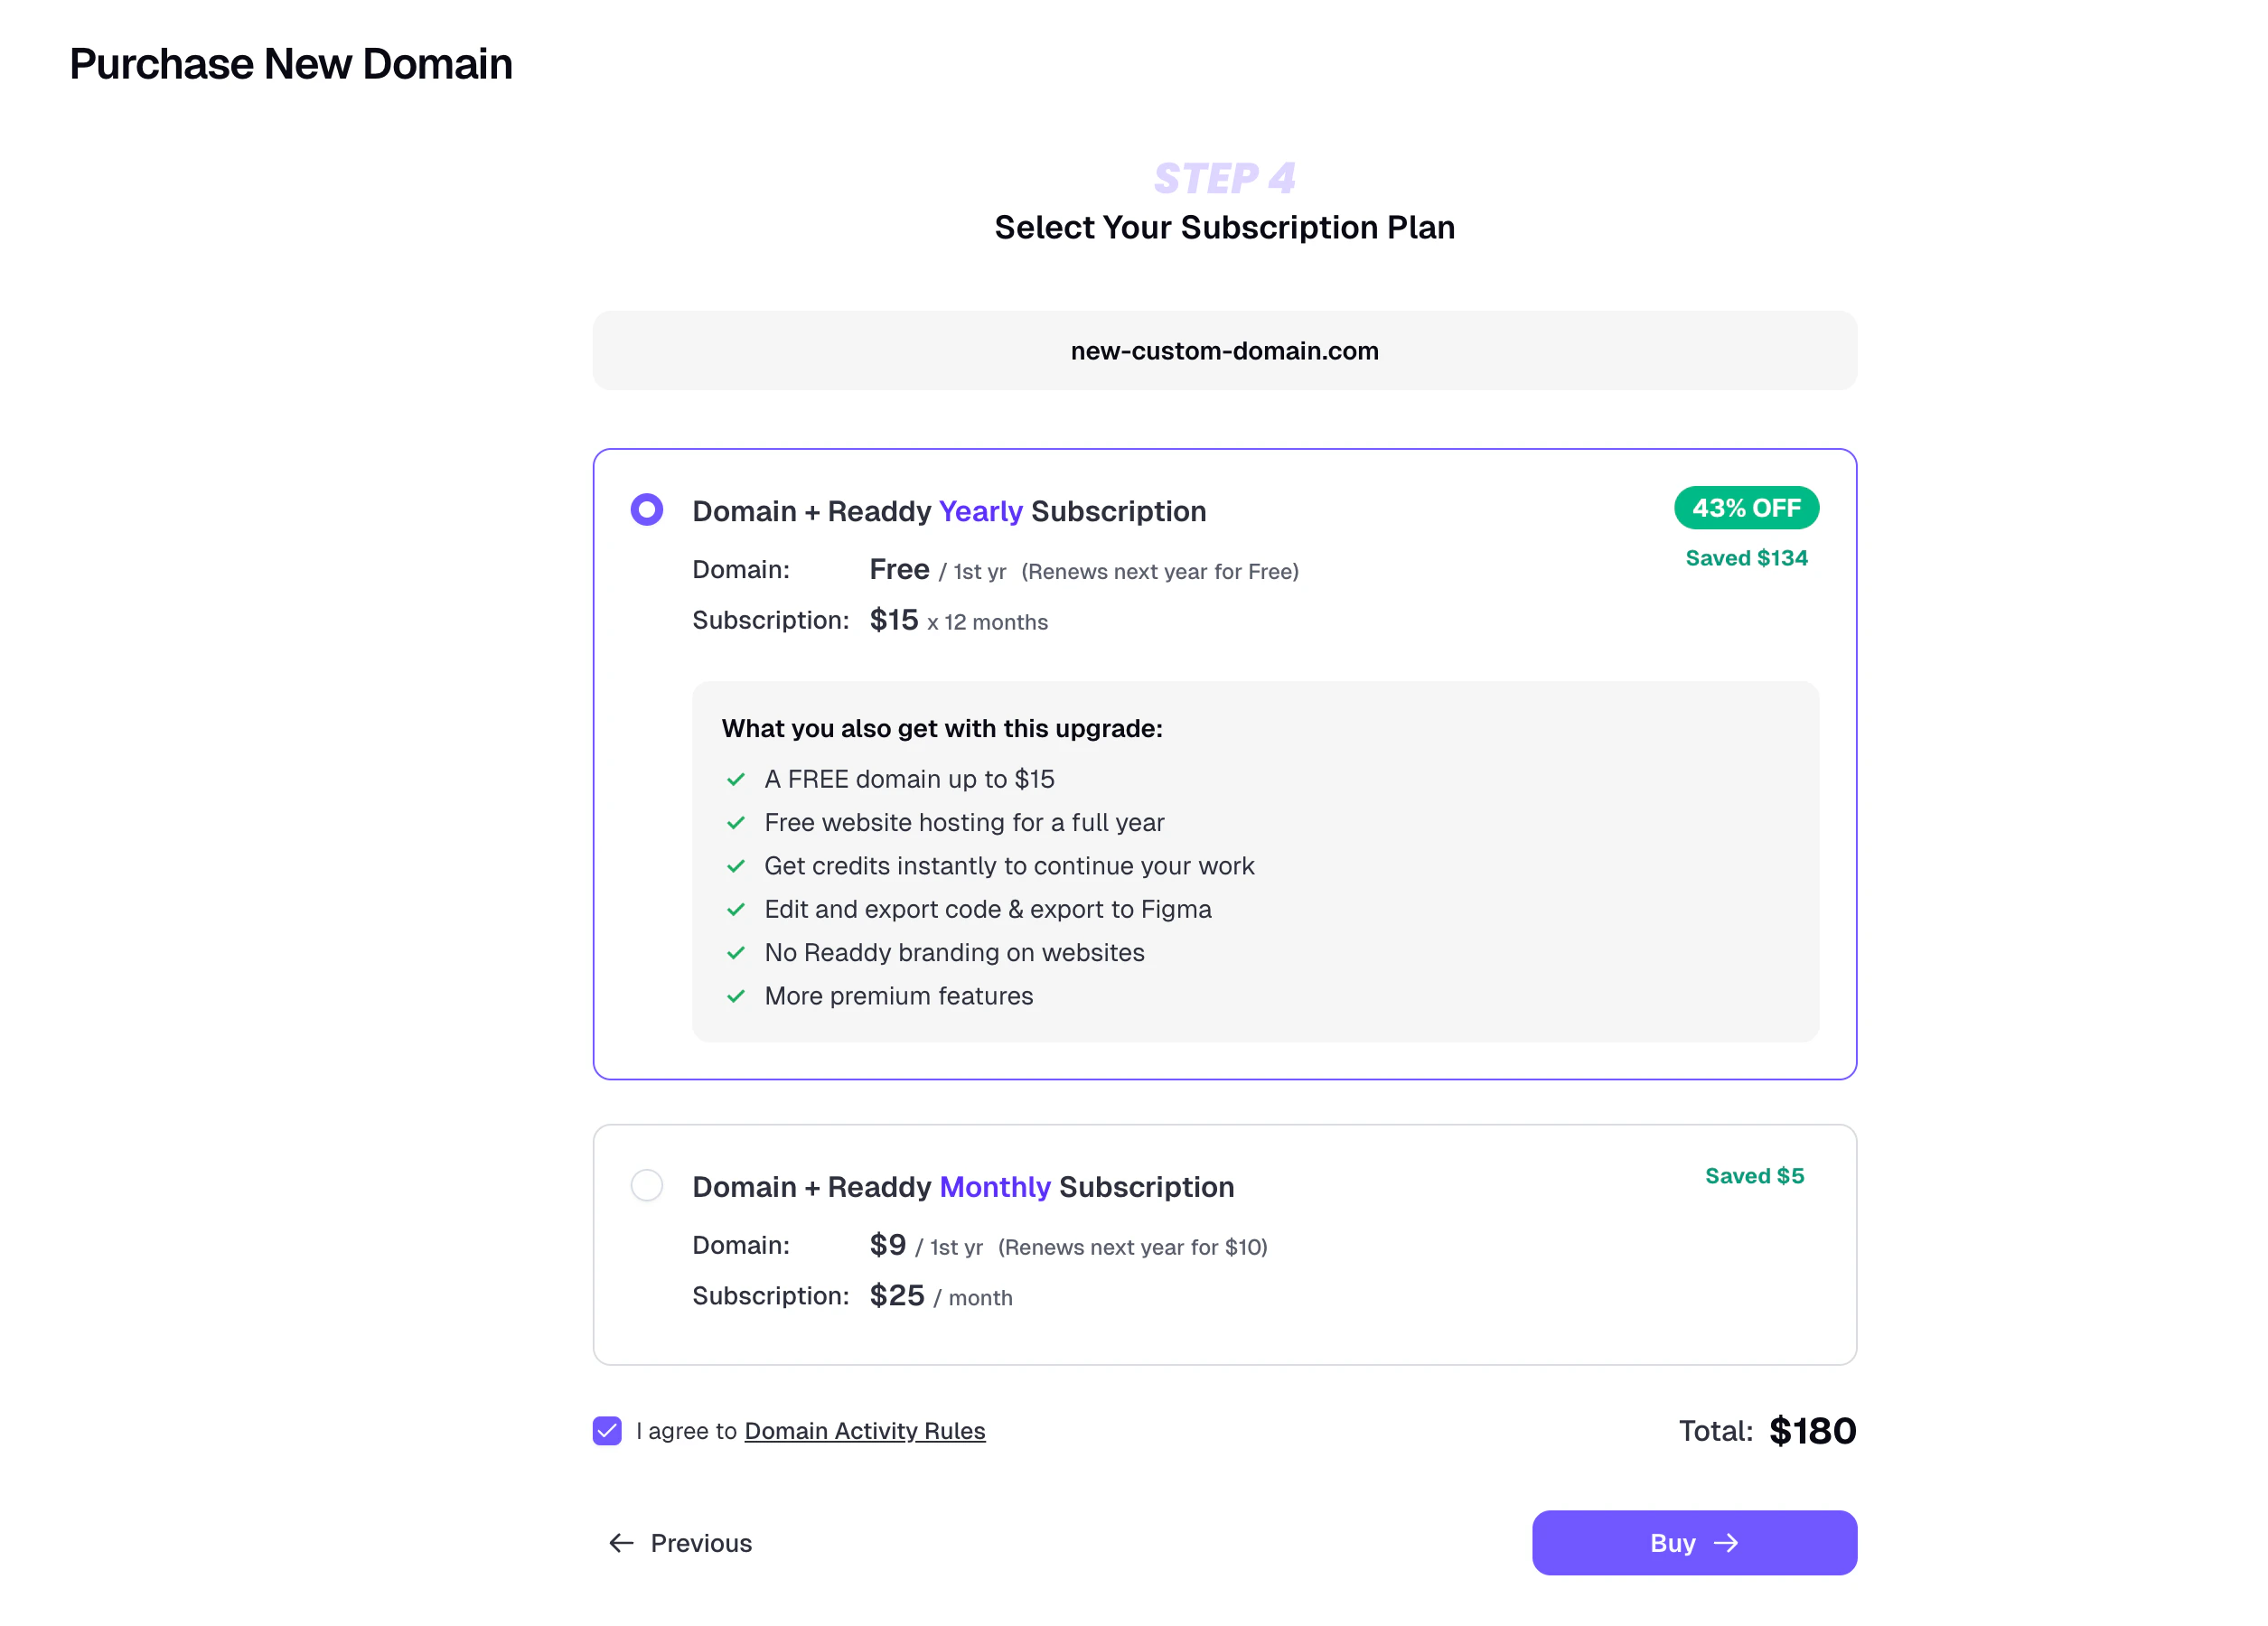Click the 43% OFF badge

(1745, 508)
